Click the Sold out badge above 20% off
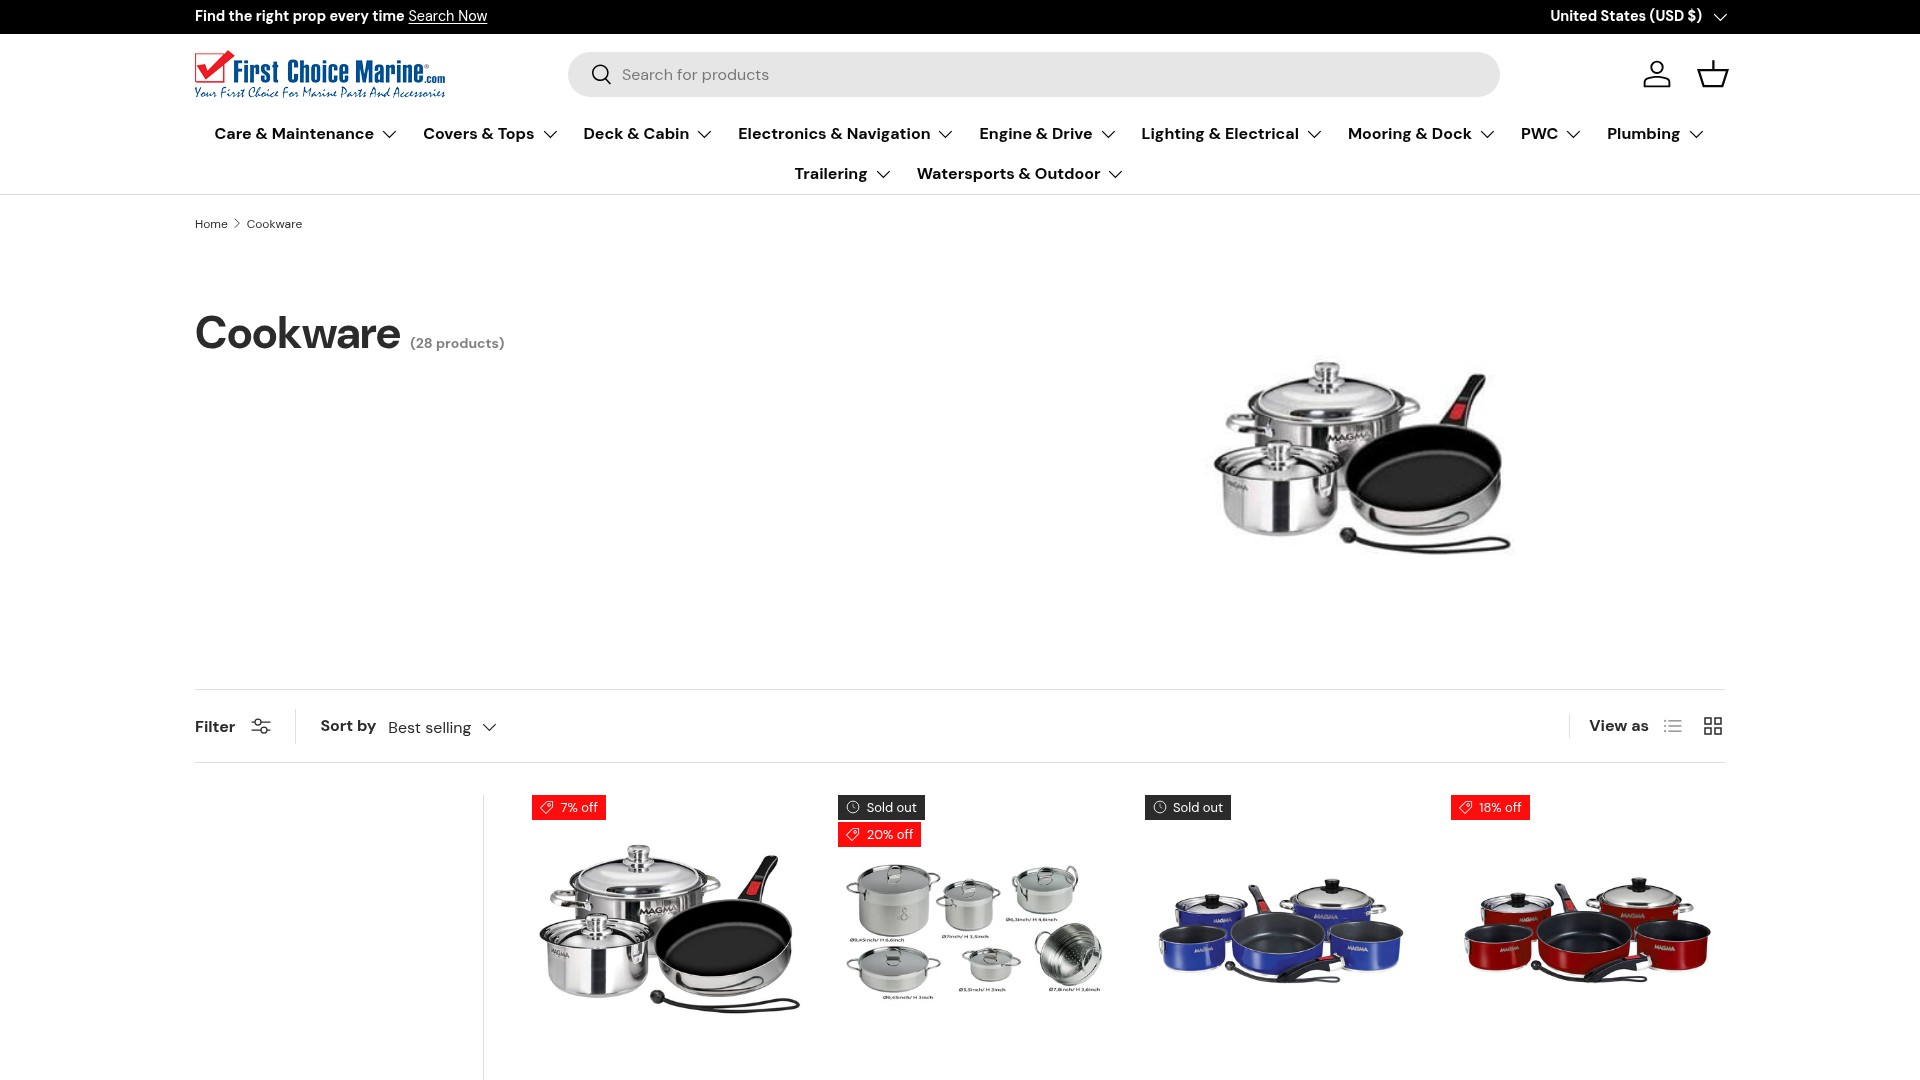The width and height of the screenshot is (1920, 1080). pyautogui.click(x=881, y=807)
